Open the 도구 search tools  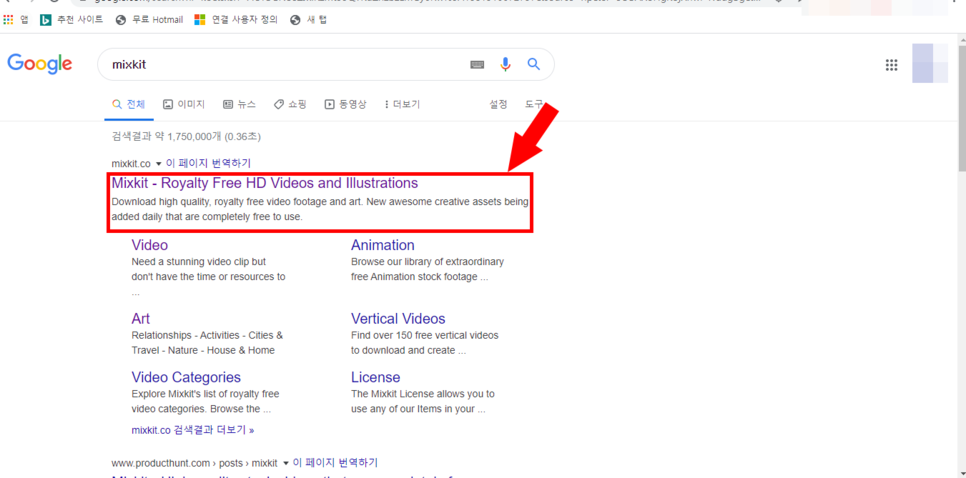point(534,105)
